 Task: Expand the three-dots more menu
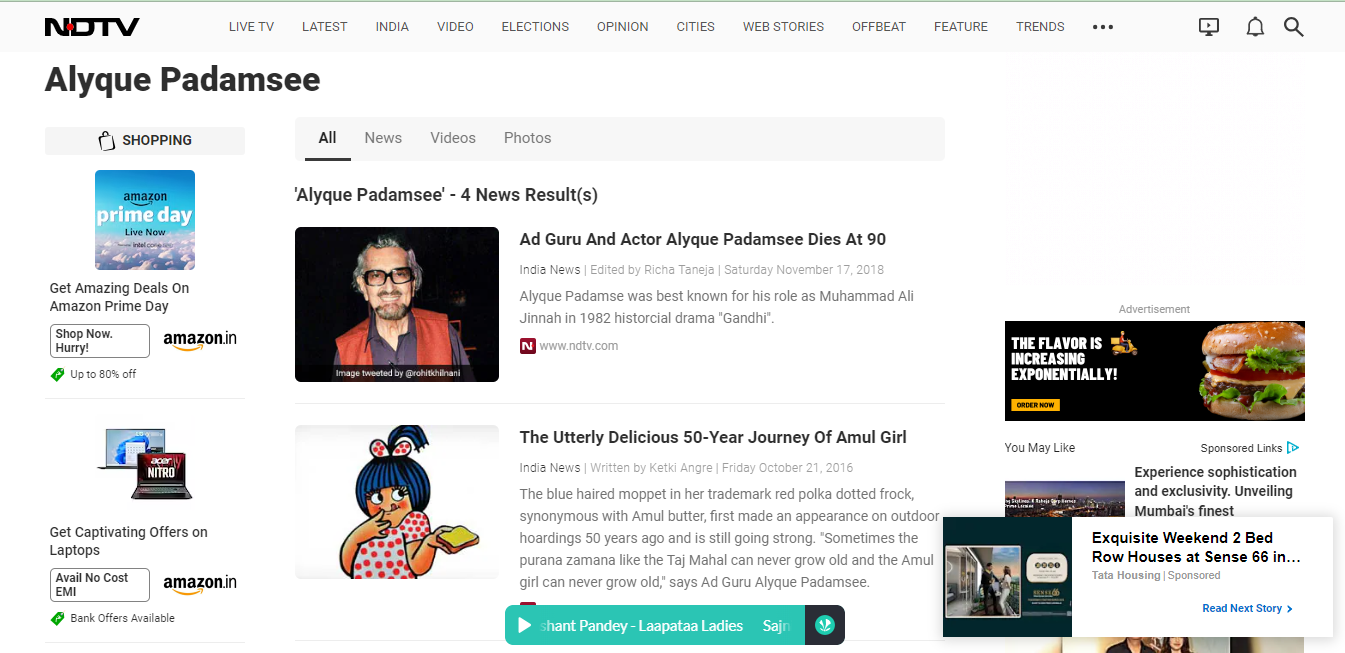coord(1103,27)
